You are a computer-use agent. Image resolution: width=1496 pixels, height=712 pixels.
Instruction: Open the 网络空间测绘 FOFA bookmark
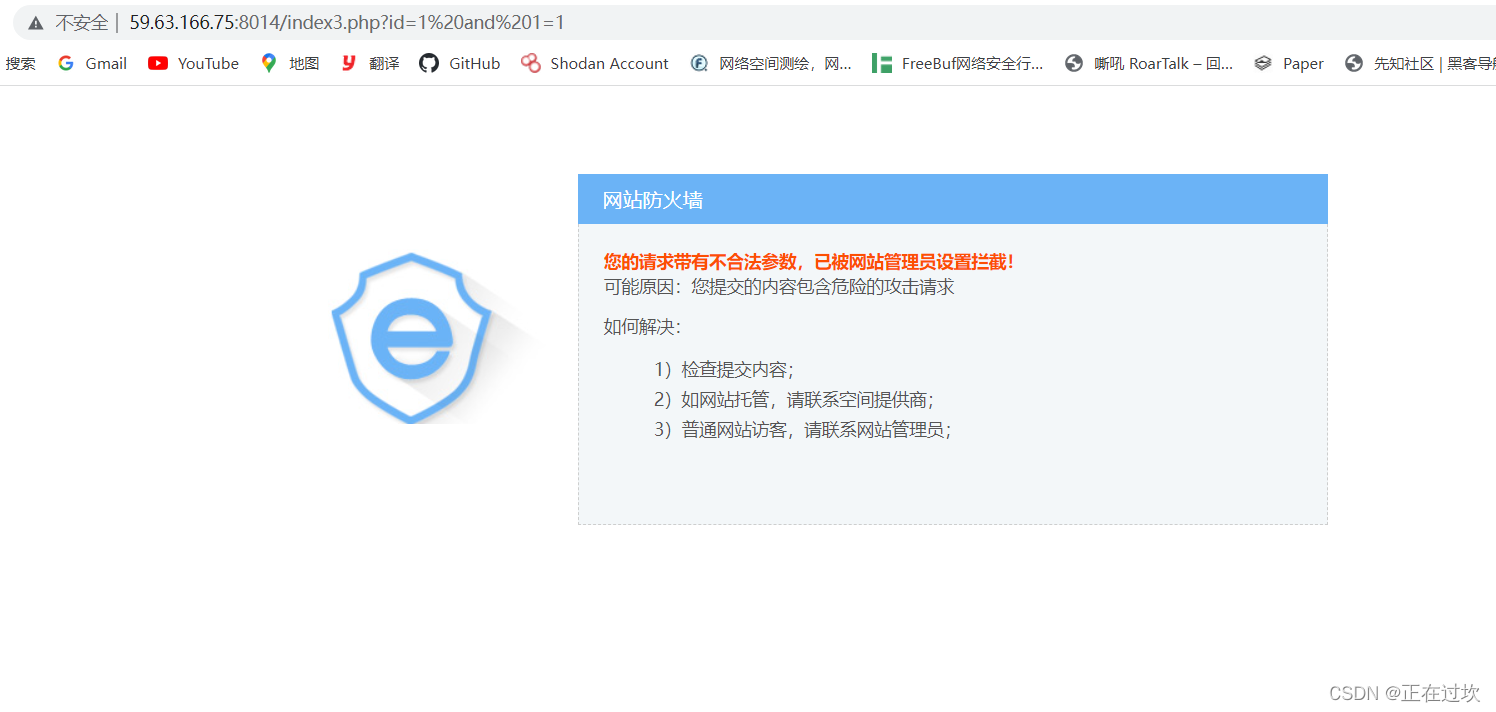[771, 63]
